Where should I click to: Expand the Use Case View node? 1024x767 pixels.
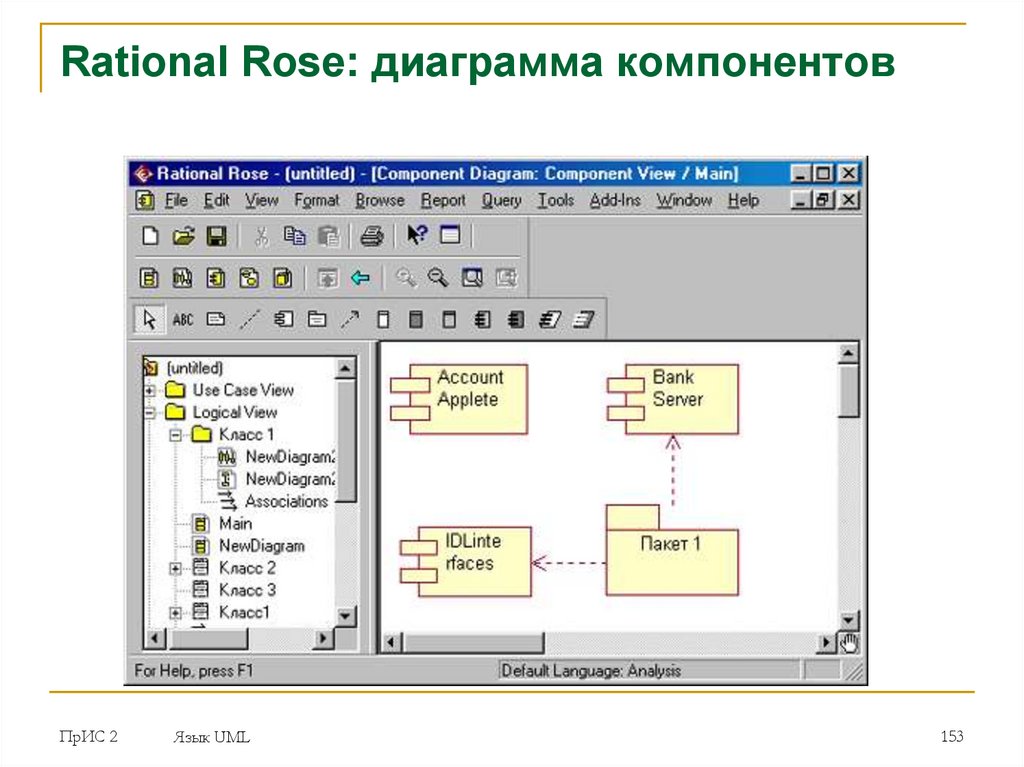point(150,391)
